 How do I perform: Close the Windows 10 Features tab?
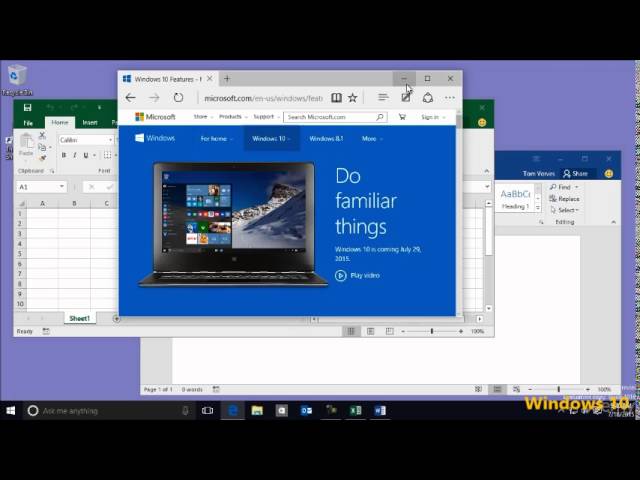point(210,78)
